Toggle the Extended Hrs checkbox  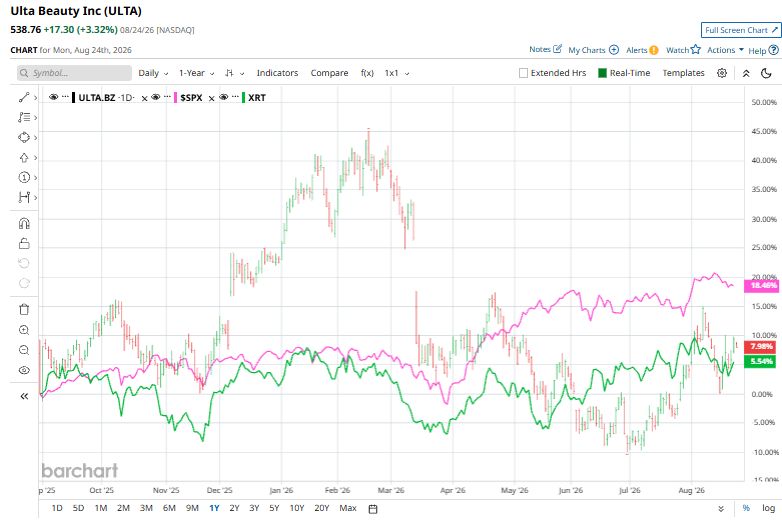pyautogui.click(x=523, y=73)
